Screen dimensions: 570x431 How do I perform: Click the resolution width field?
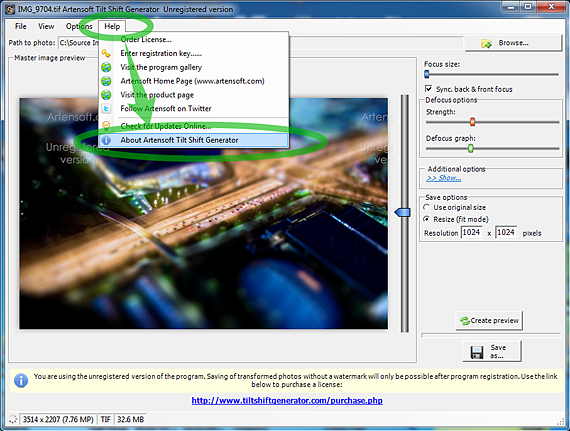click(471, 232)
